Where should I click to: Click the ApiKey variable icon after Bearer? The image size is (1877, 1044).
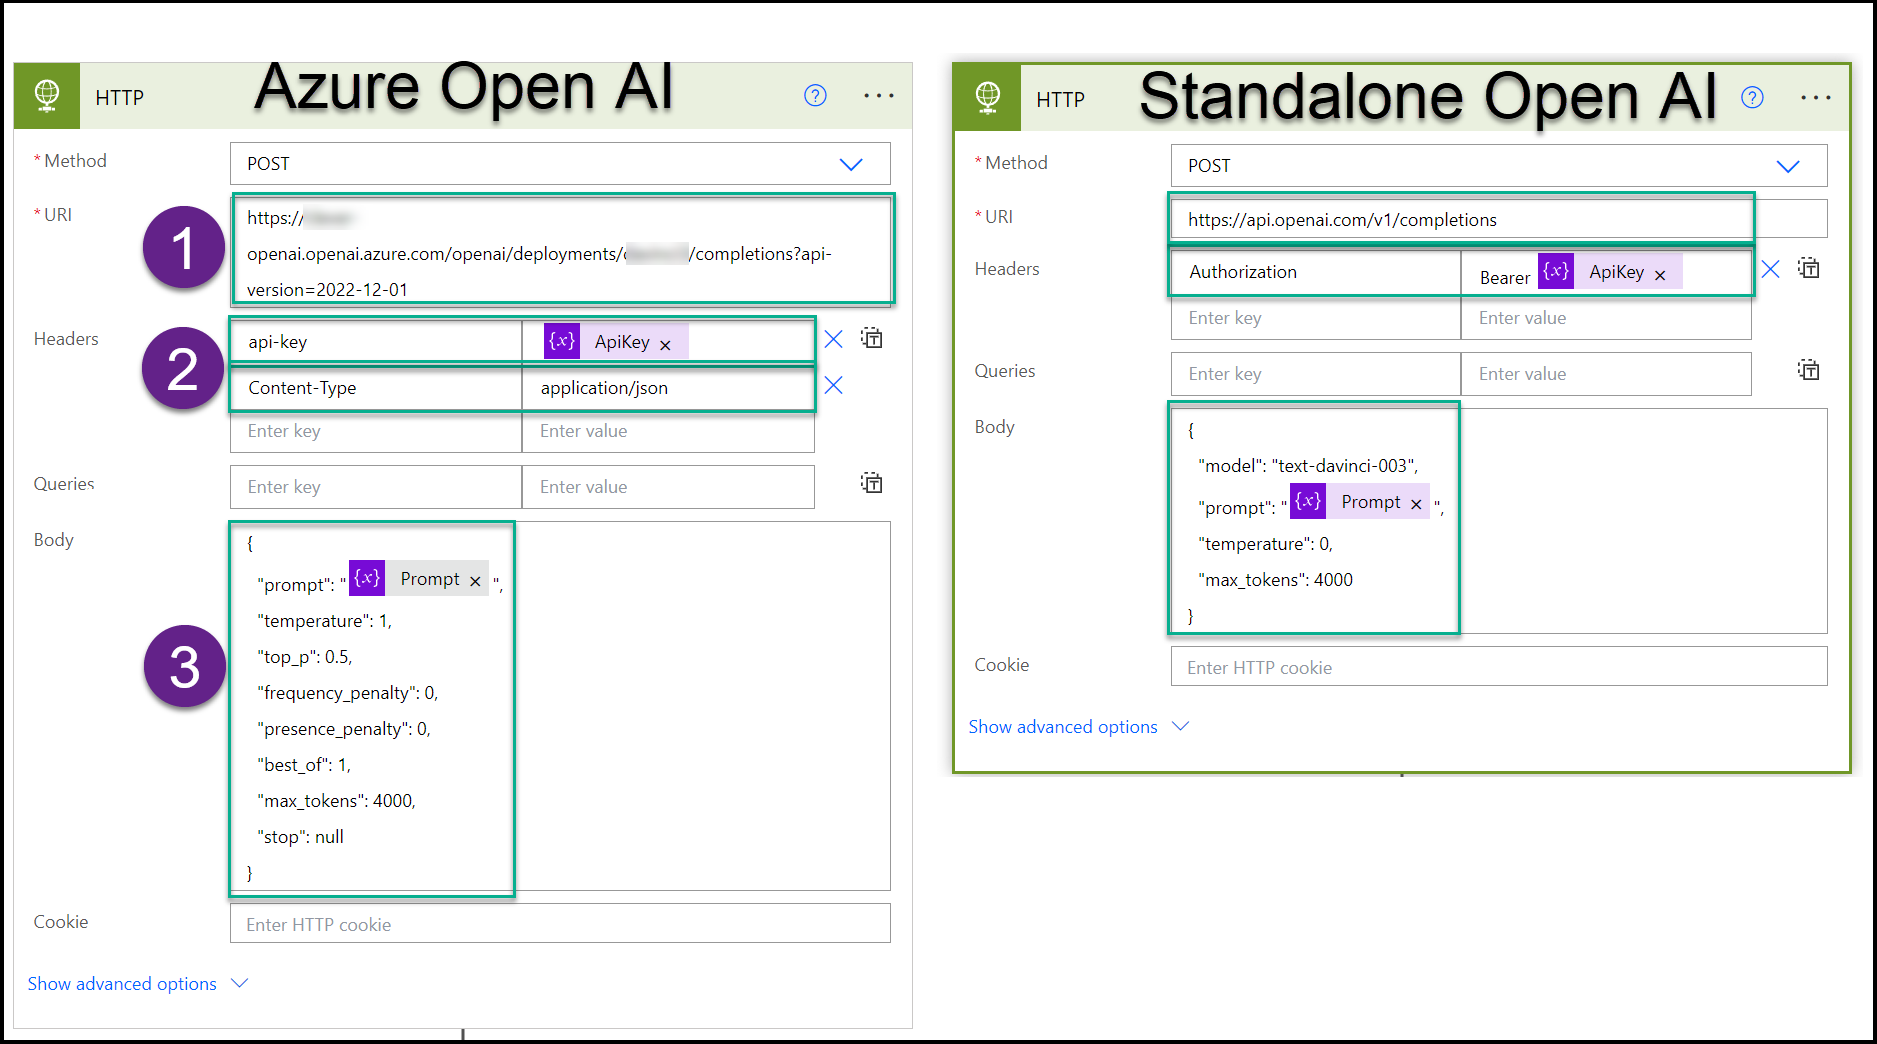coord(1556,271)
